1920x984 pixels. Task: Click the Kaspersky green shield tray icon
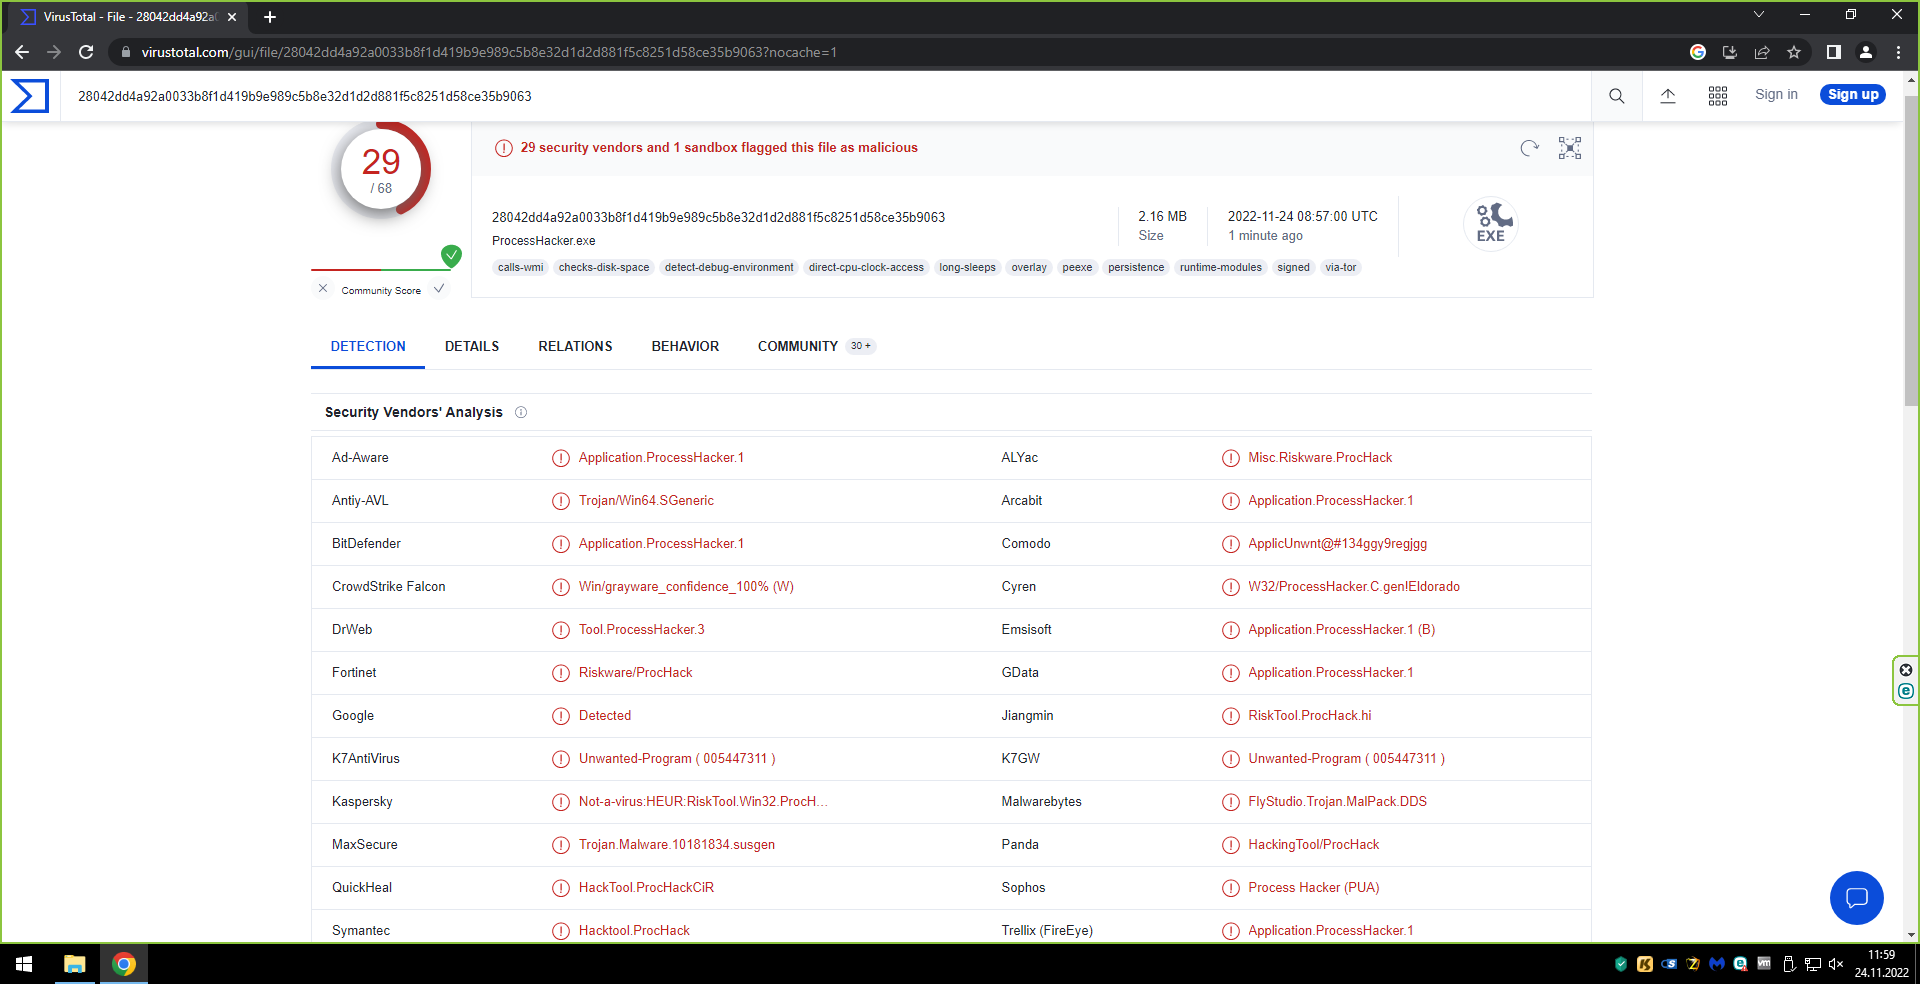pyautogui.click(x=1621, y=964)
